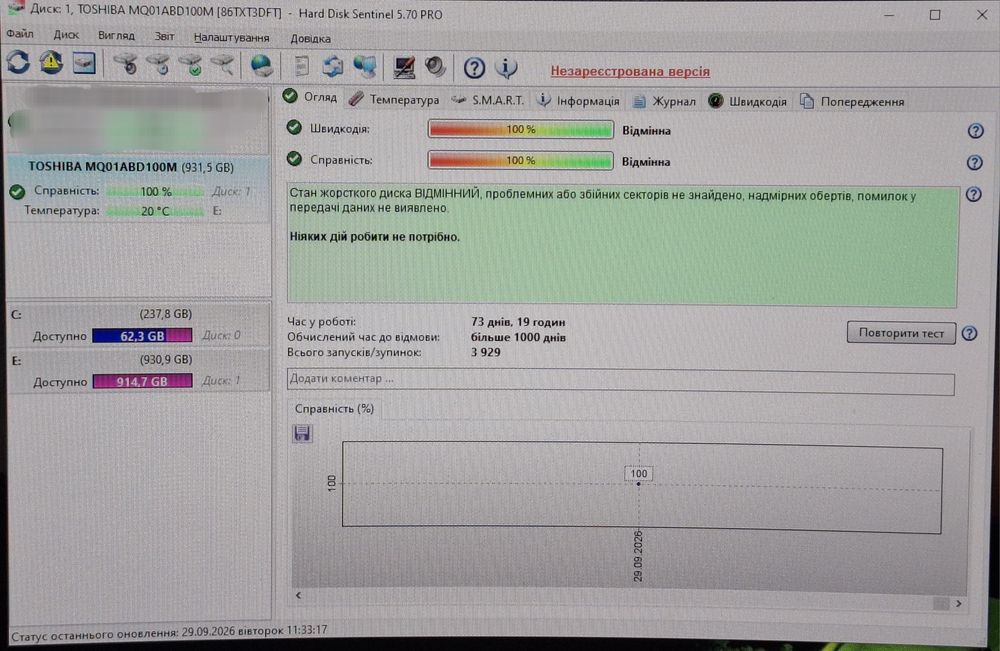
Task: Switch to the Температура tab
Action: 394,99
